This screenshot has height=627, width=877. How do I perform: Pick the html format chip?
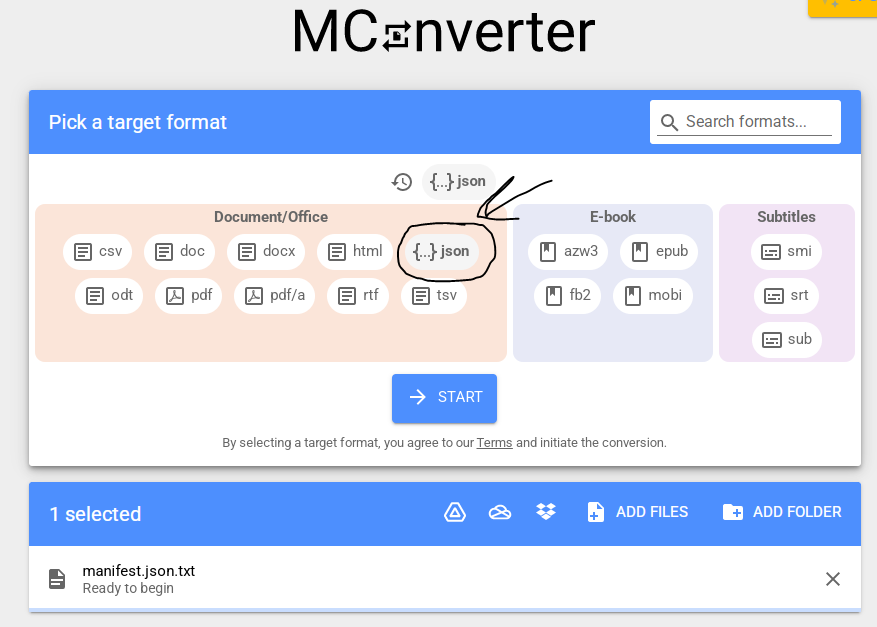[x=355, y=252]
